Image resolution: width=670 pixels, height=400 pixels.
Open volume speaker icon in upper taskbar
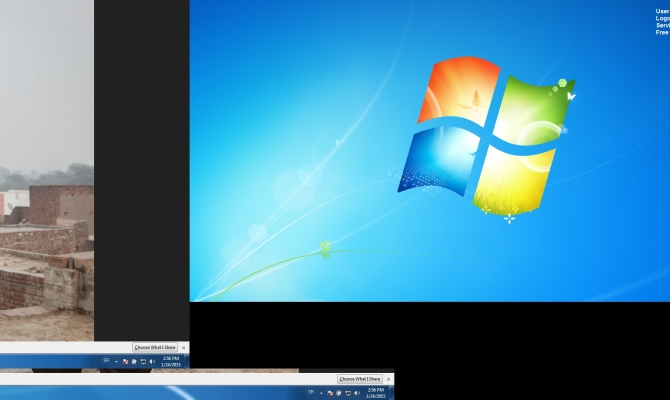coord(152,360)
